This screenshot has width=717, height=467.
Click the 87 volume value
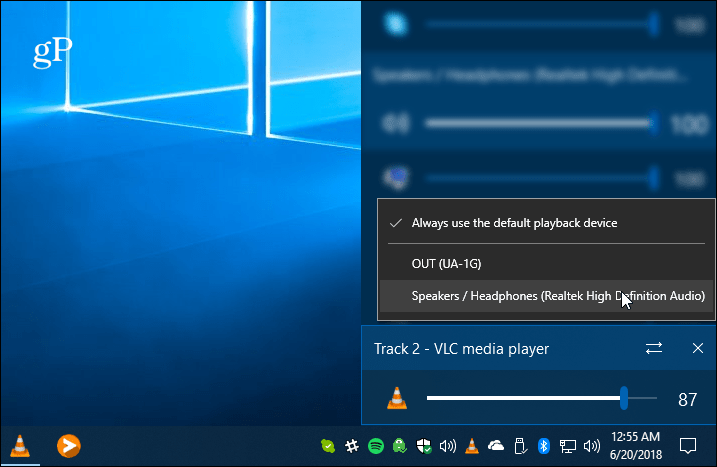(687, 400)
